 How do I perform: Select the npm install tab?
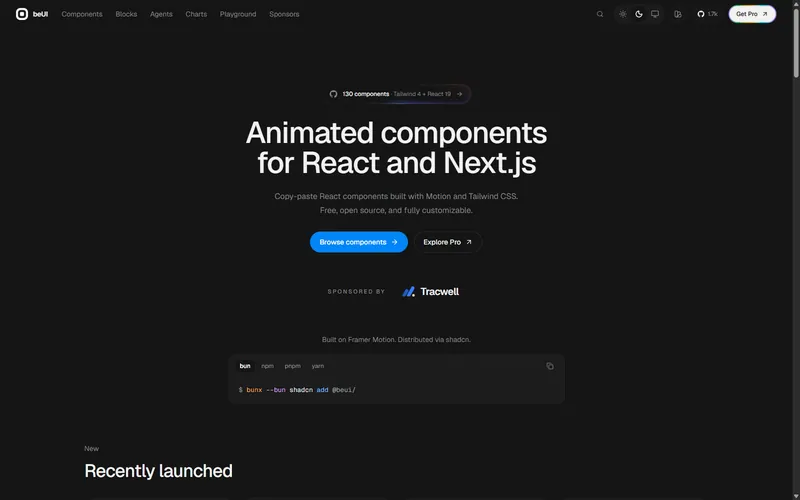[267, 366]
